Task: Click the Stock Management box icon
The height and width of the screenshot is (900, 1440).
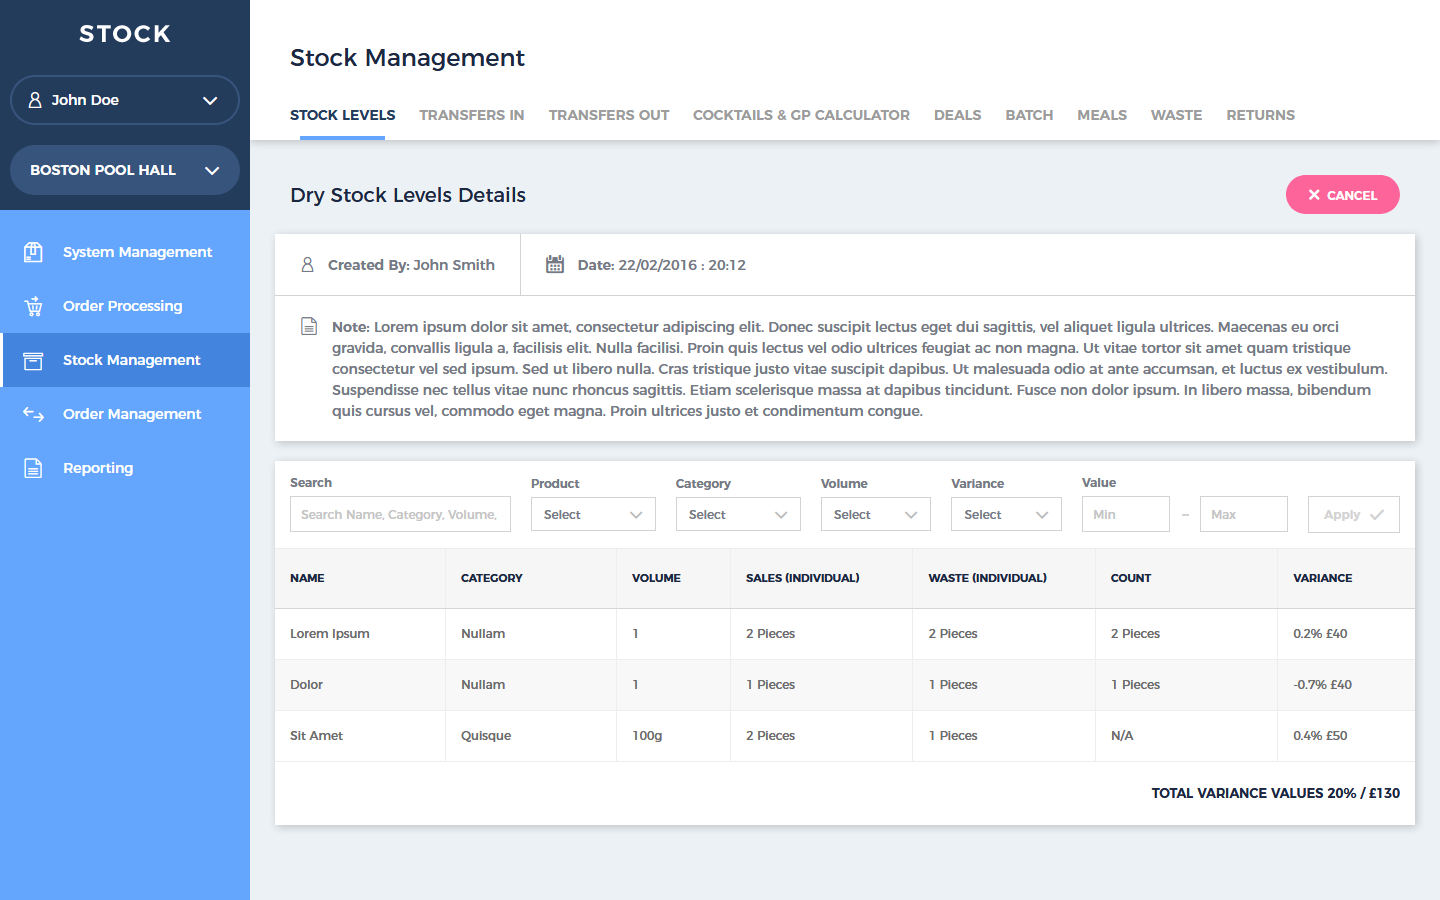Action: tap(33, 360)
